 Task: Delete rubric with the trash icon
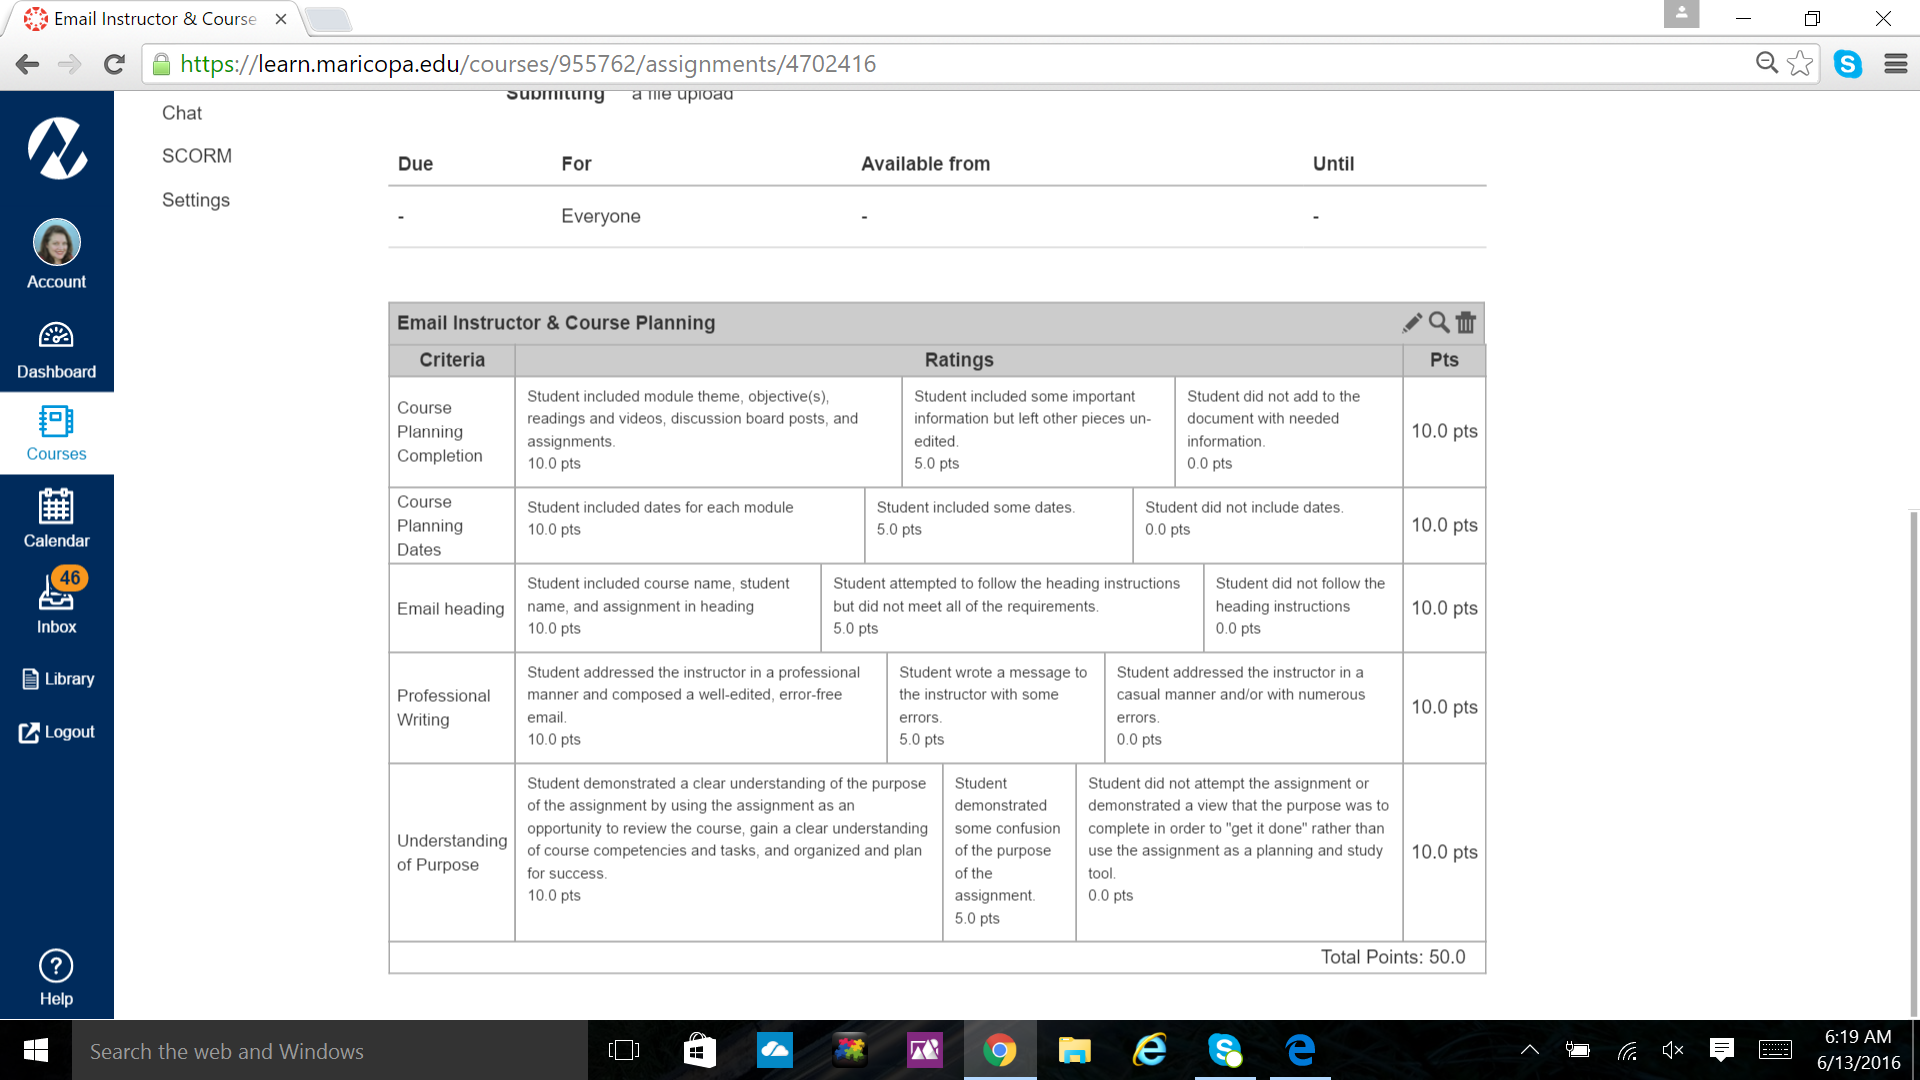point(1466,322)
